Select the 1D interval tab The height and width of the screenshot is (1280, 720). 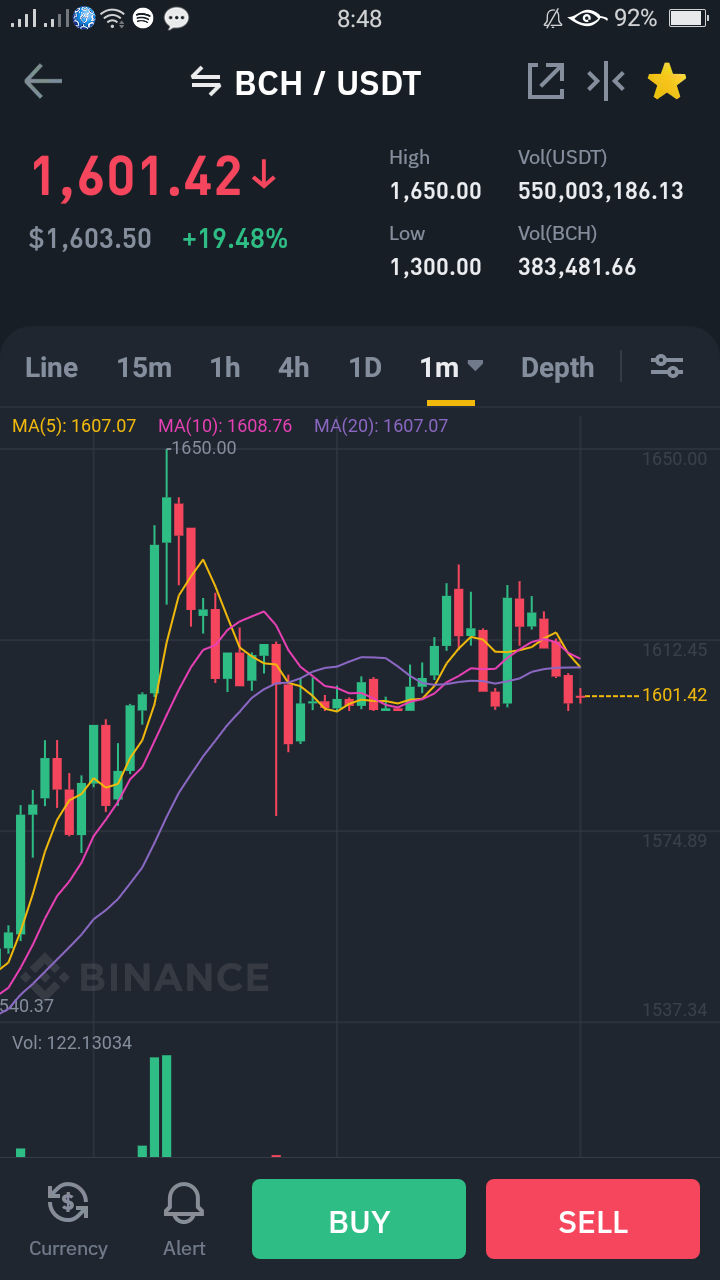[x=365, y=368]
